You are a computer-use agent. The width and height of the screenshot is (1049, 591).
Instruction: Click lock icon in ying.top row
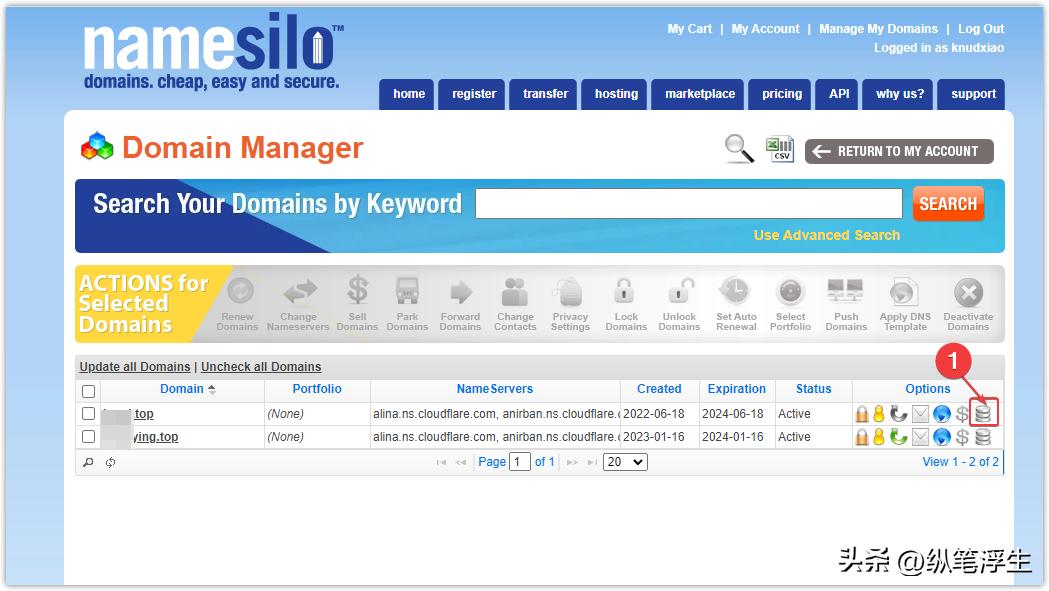pos(862,437)
